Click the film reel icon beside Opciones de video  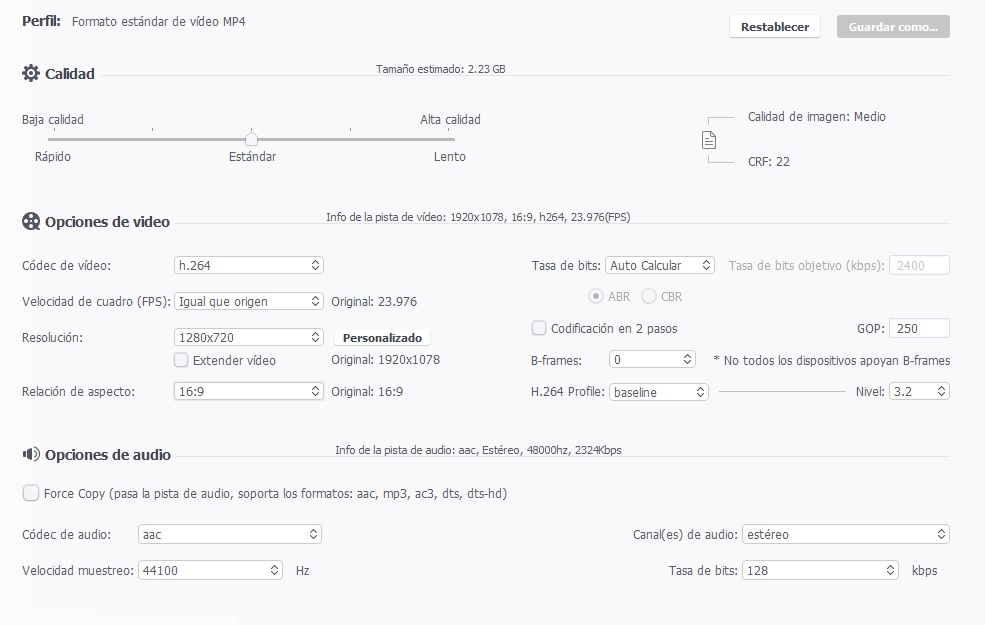[31, 221]
